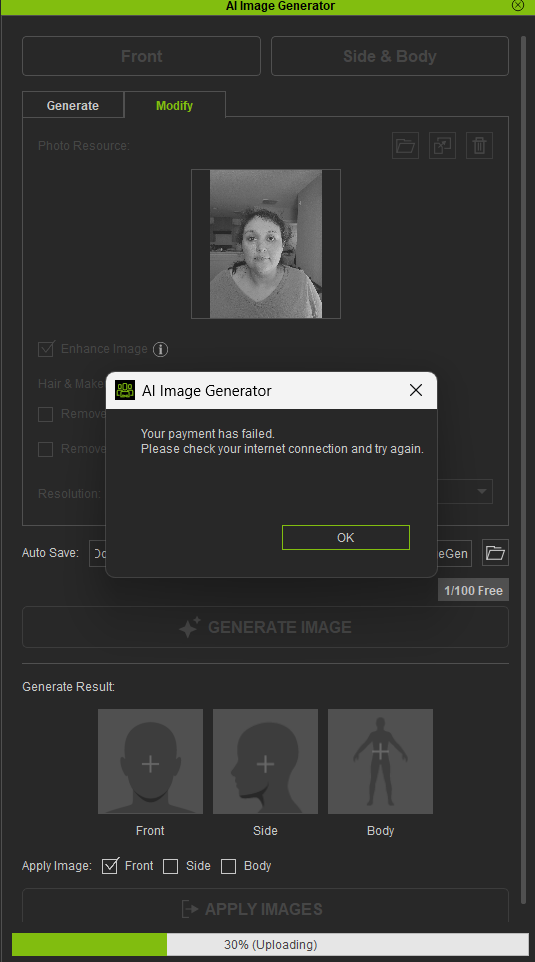Click the Enhance Image info icon
The height and width of the screenshot is (962, 535).
point(160,350)
